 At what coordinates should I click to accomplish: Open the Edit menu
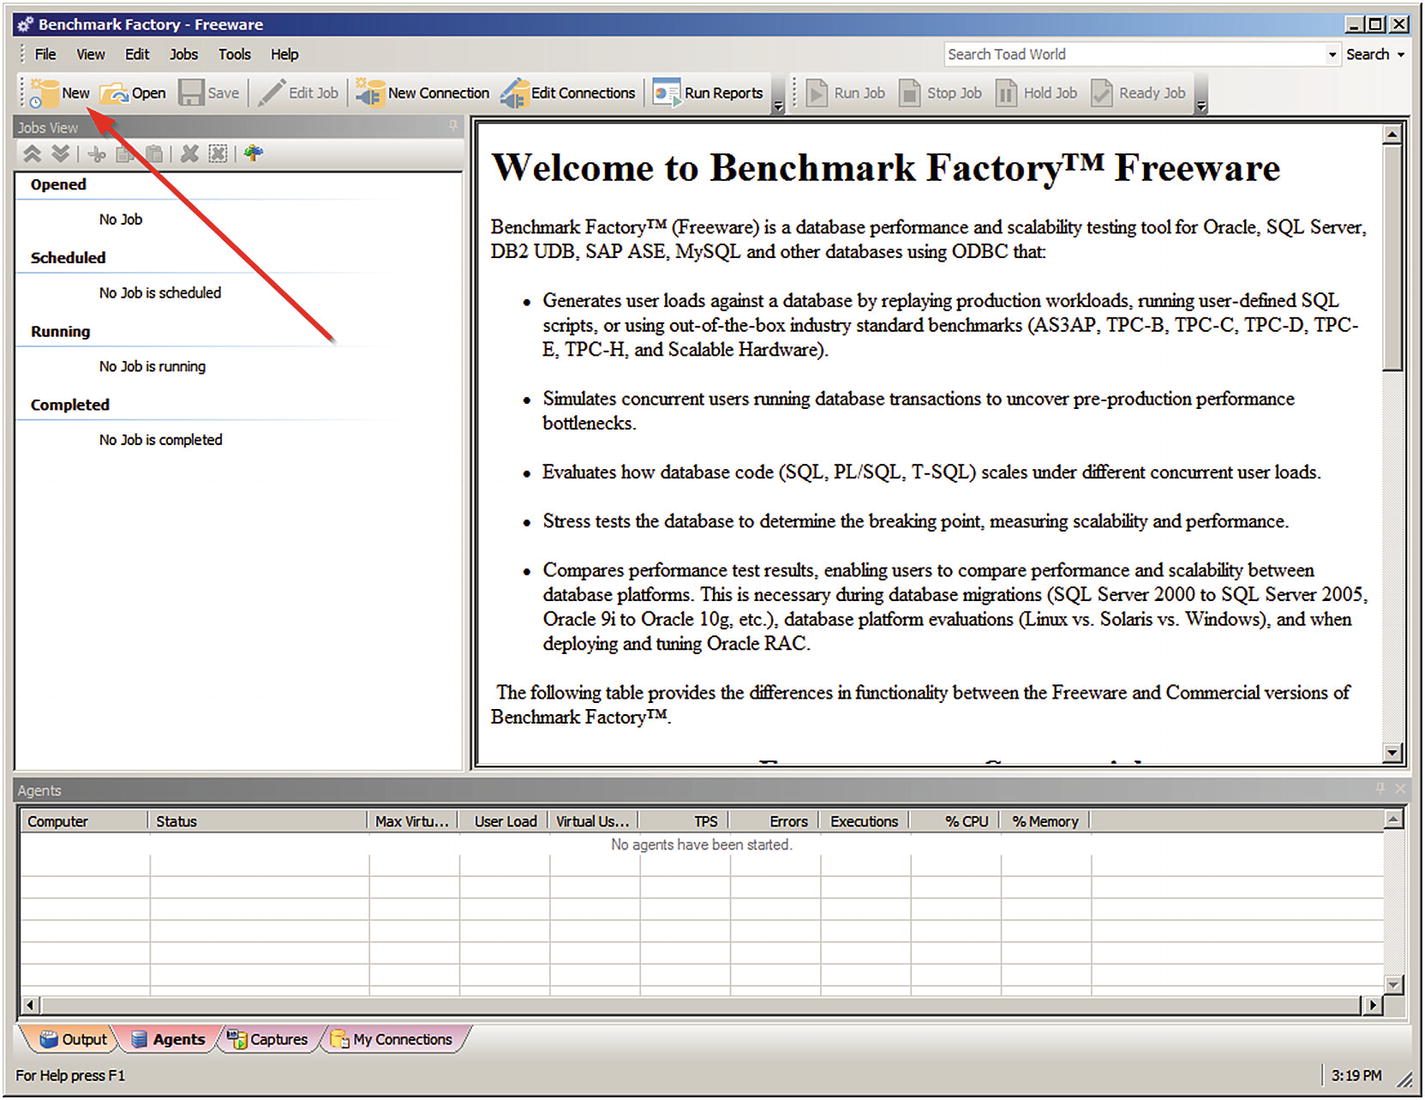tap(137, 54)
